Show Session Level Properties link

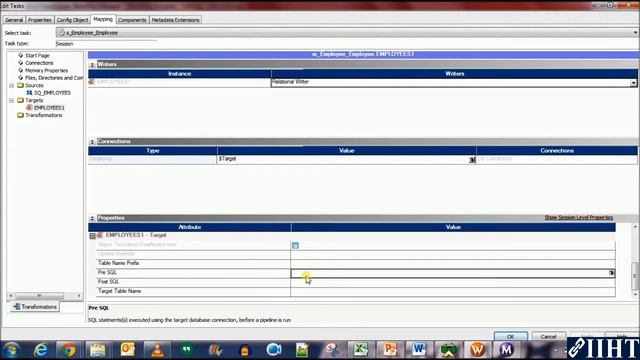click(578, 218)
